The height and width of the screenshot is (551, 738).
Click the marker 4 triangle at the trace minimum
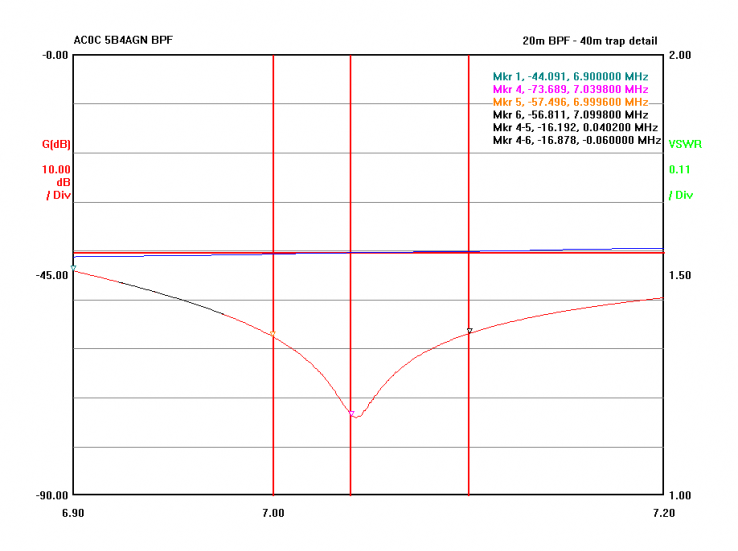[x=351, y=413]
